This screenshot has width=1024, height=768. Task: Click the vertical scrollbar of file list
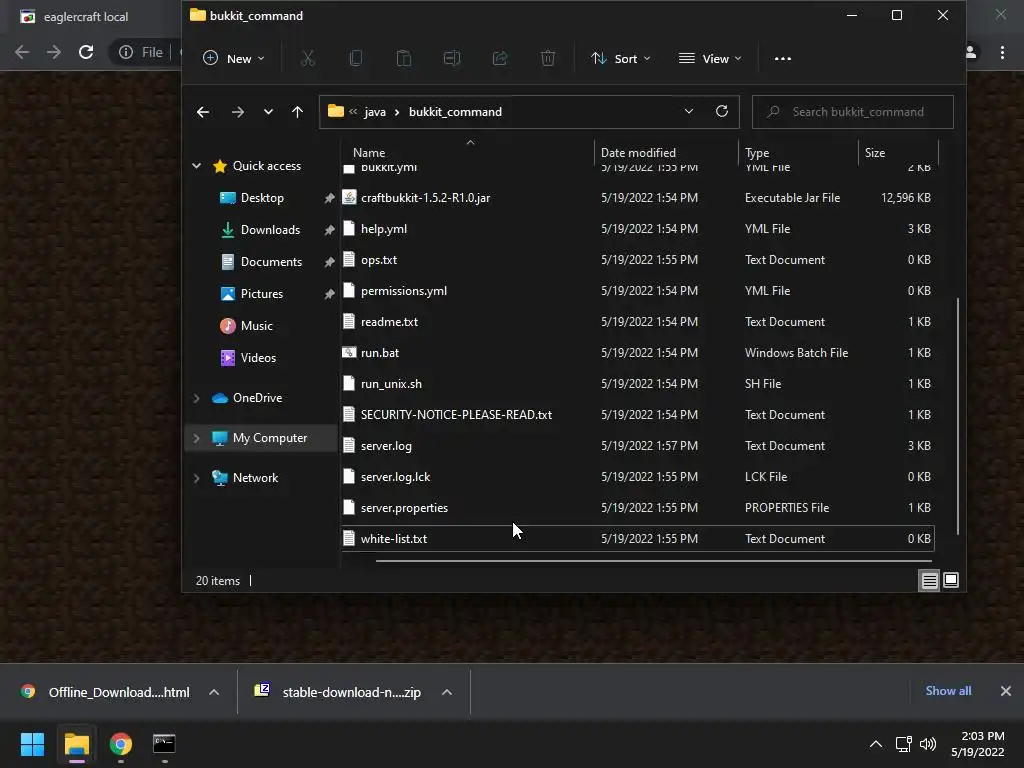(958, 417)
